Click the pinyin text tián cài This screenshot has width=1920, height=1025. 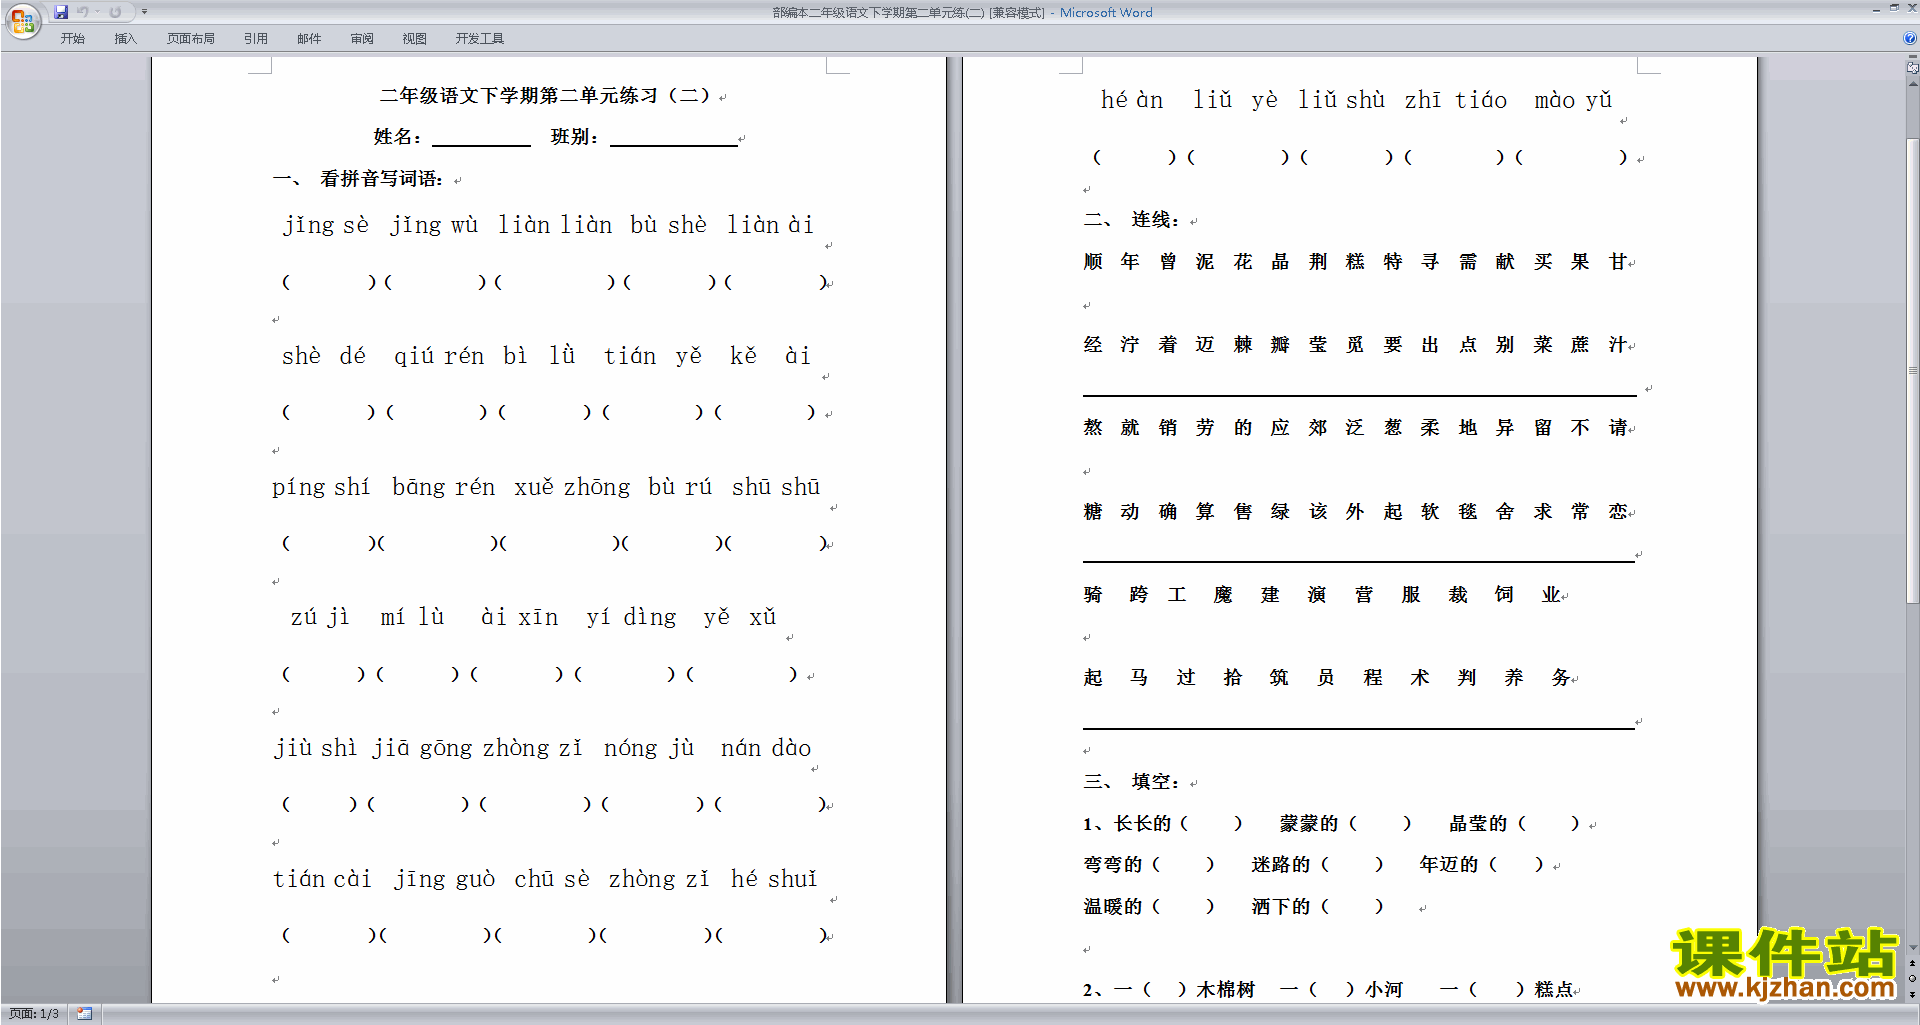[322, 879]
